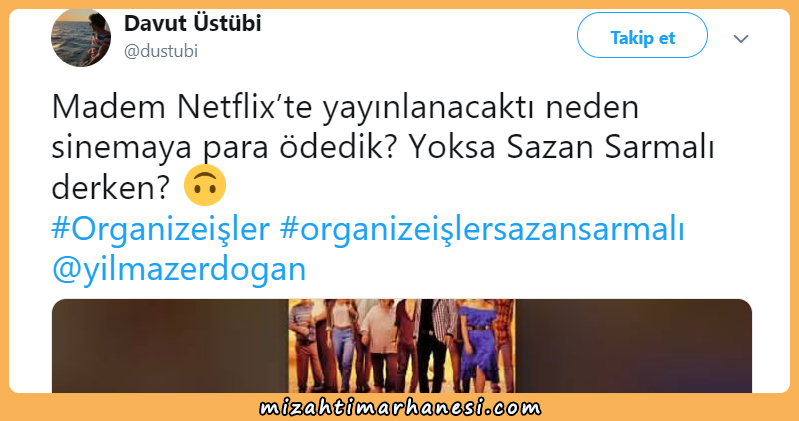Image resolution: width=799 pixels, height=421 pixels.
Task: Click the person in white shirt in poster
Action: [379, 347]
